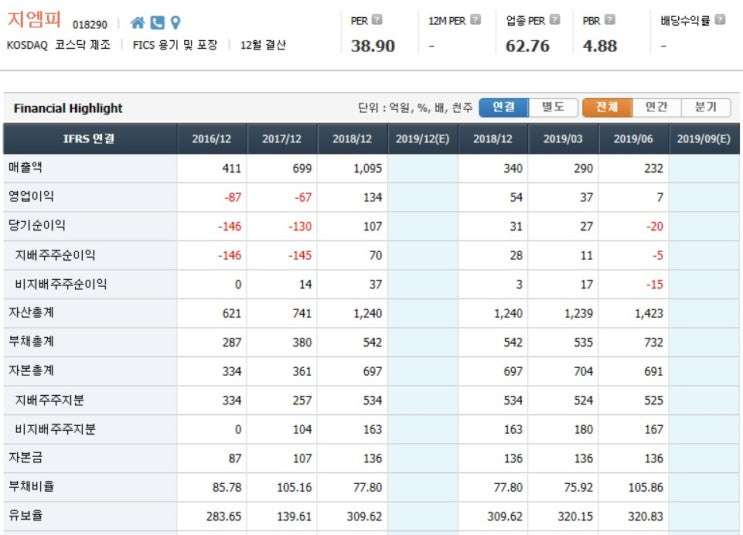Click 매출액 value 1,095
The image size is (743, 535).
point(368,169)
